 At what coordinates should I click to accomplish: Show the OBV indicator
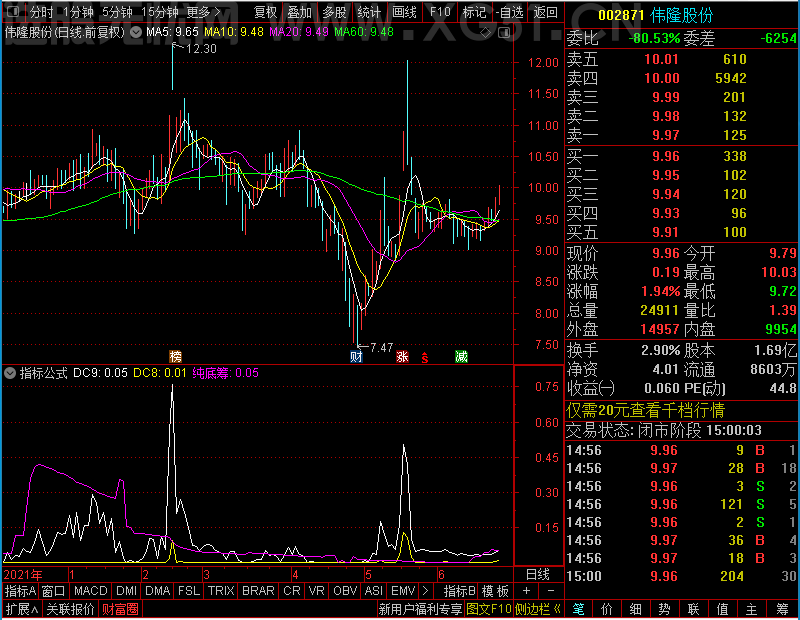coord(345,591)
